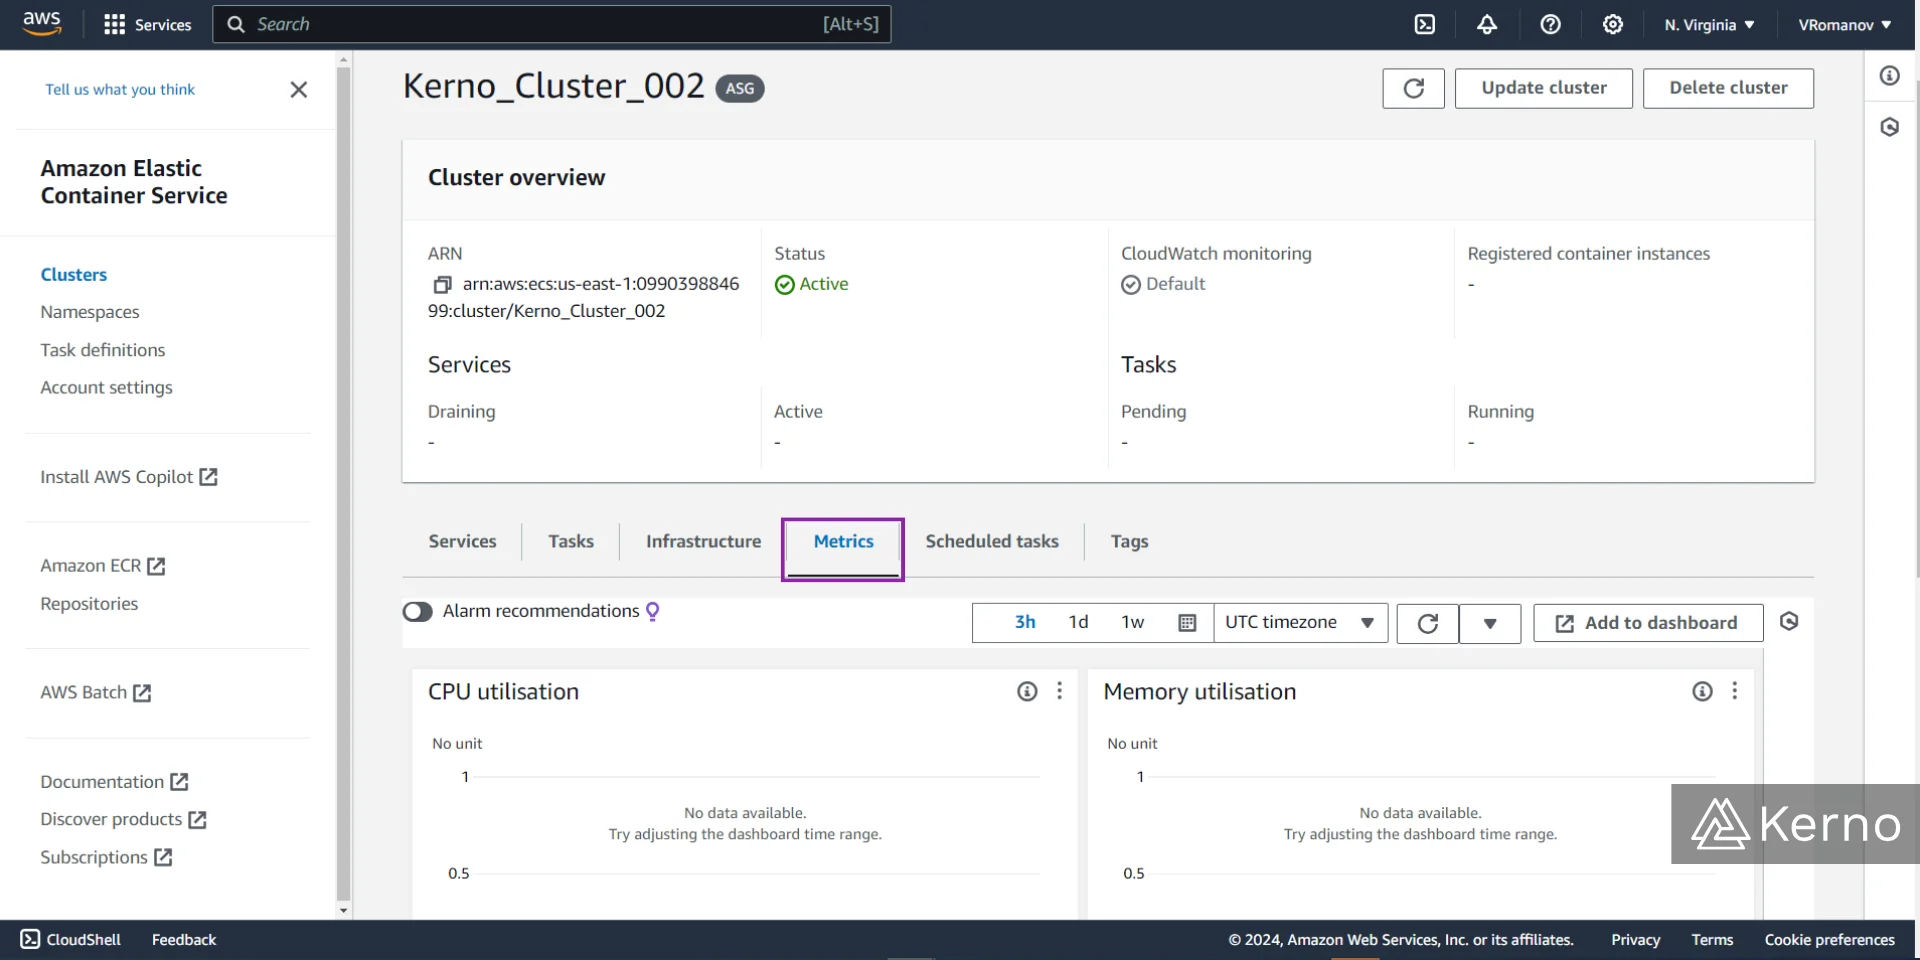Show info for Memory utilisation widget
The image size is (1920, 960).
click(x=1702, y=691)
